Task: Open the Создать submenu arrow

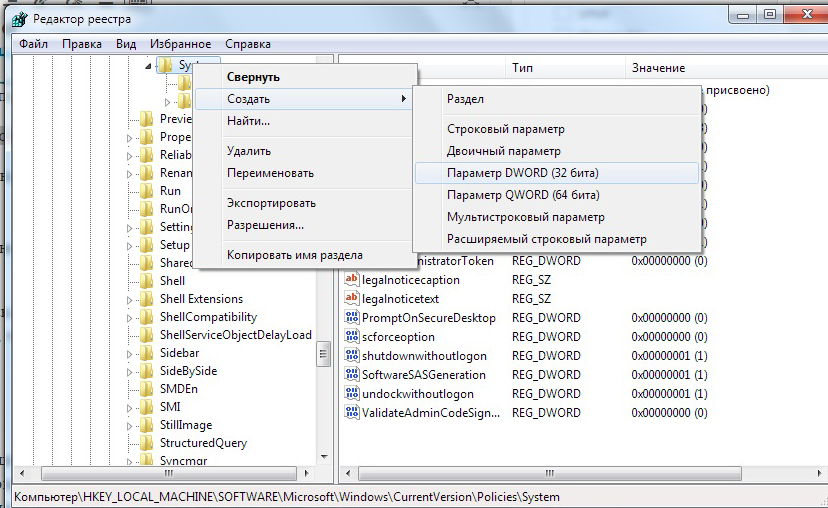Action: (403, 99)
